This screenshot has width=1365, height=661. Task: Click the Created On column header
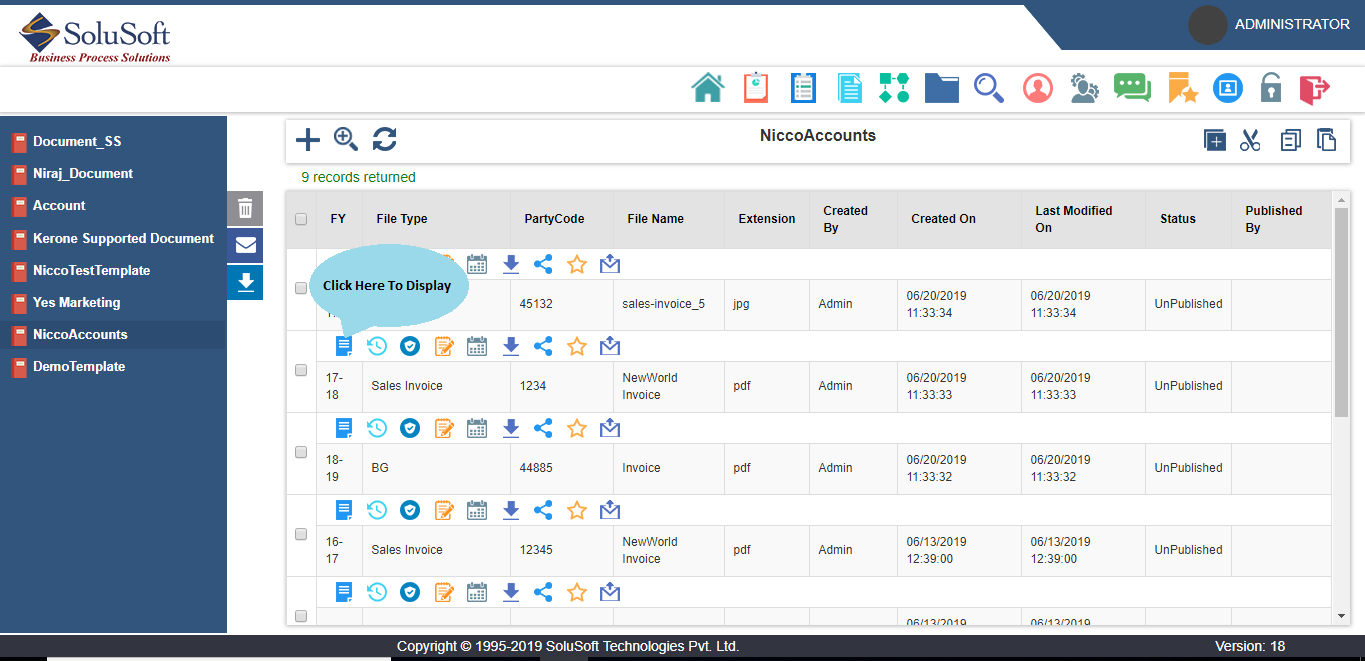pyautogui.click(x=943, y=219)
